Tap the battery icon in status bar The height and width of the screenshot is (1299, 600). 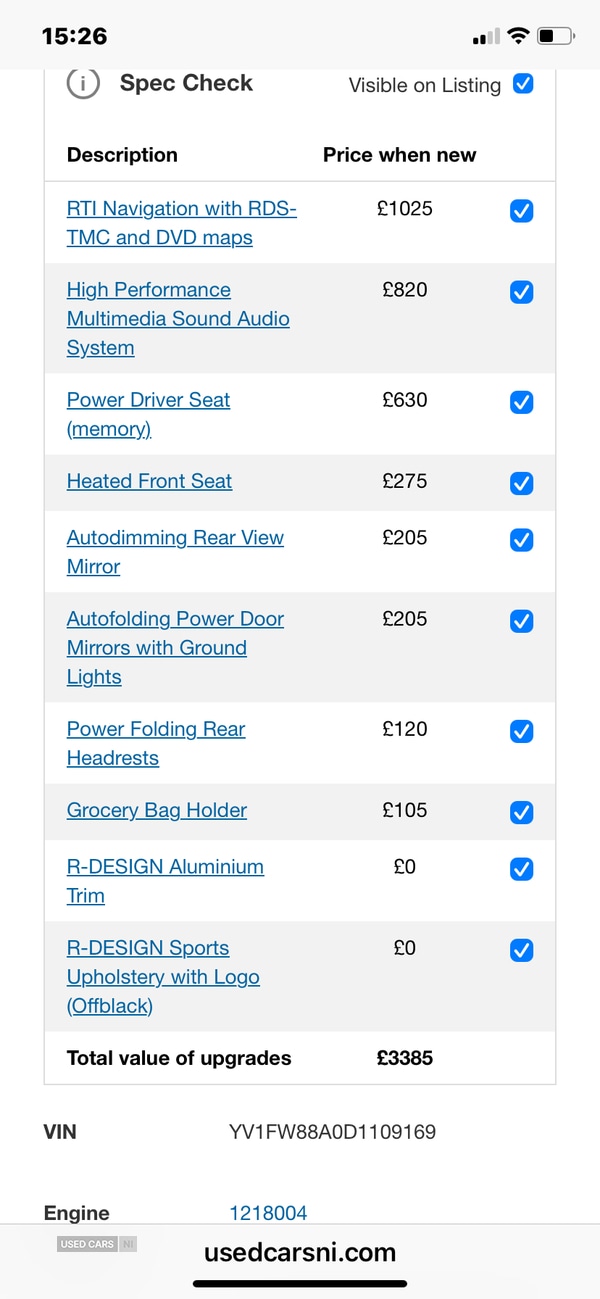point(555,37)
